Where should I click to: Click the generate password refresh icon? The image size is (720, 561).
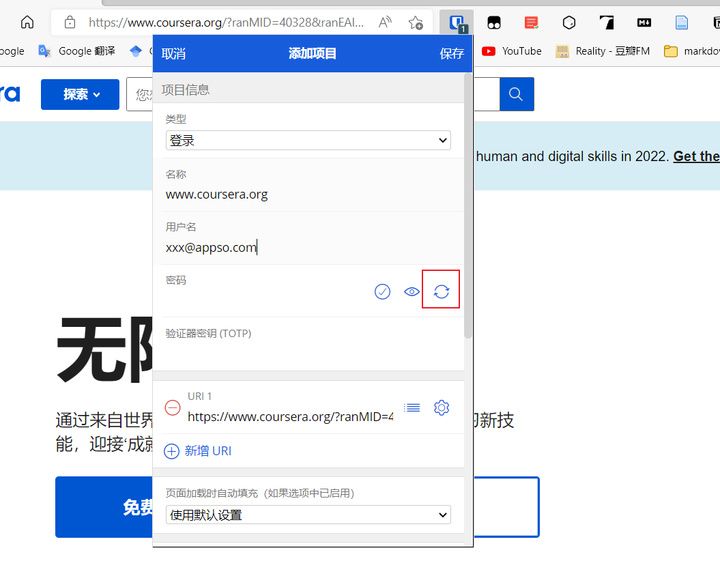coord(441,291)
